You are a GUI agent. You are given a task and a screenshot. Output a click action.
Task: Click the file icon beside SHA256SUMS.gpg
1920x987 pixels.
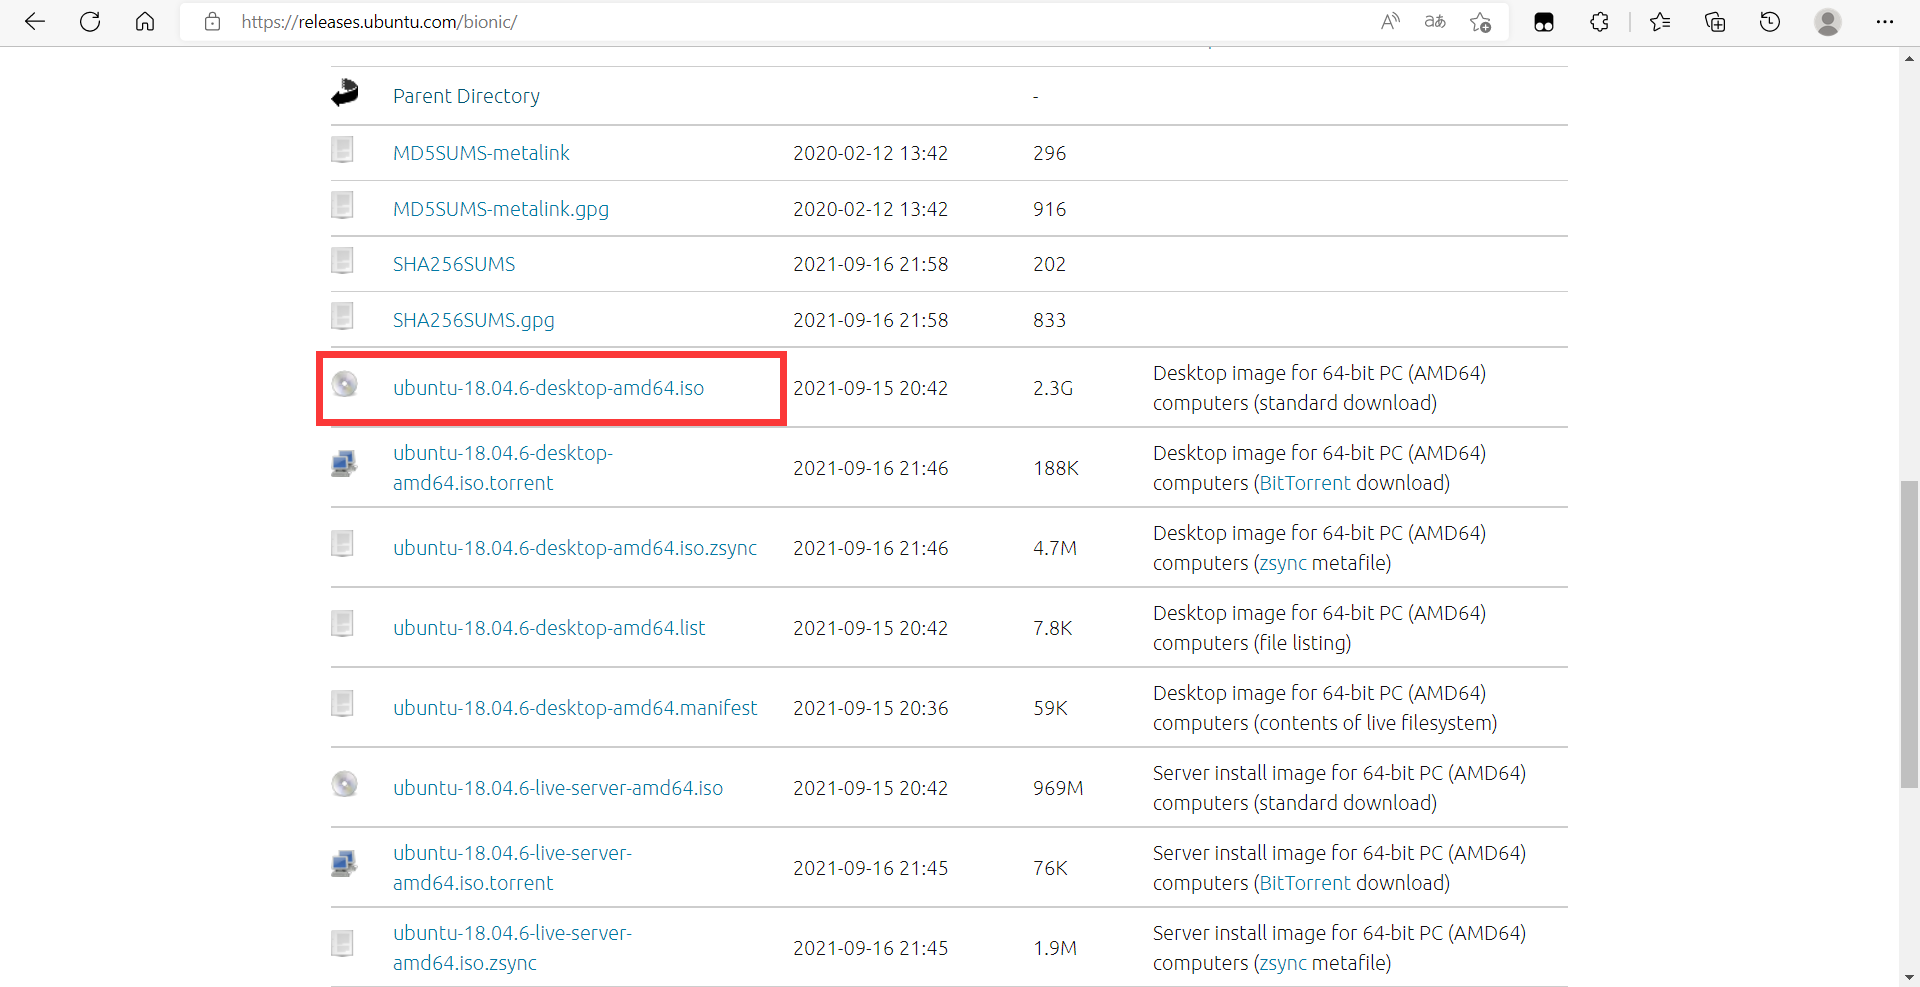coord(342,317)
